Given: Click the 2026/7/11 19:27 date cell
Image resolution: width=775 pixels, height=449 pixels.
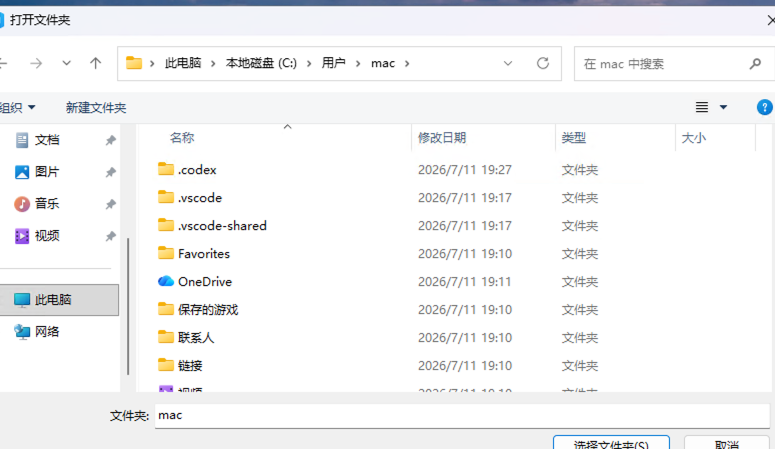Looking at the screenshot, I should [x=465, y=170].
